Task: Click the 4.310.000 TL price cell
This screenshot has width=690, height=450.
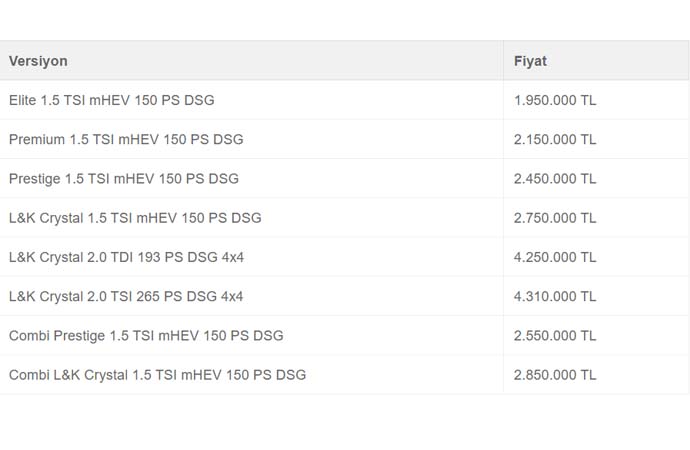Action: 596,296
